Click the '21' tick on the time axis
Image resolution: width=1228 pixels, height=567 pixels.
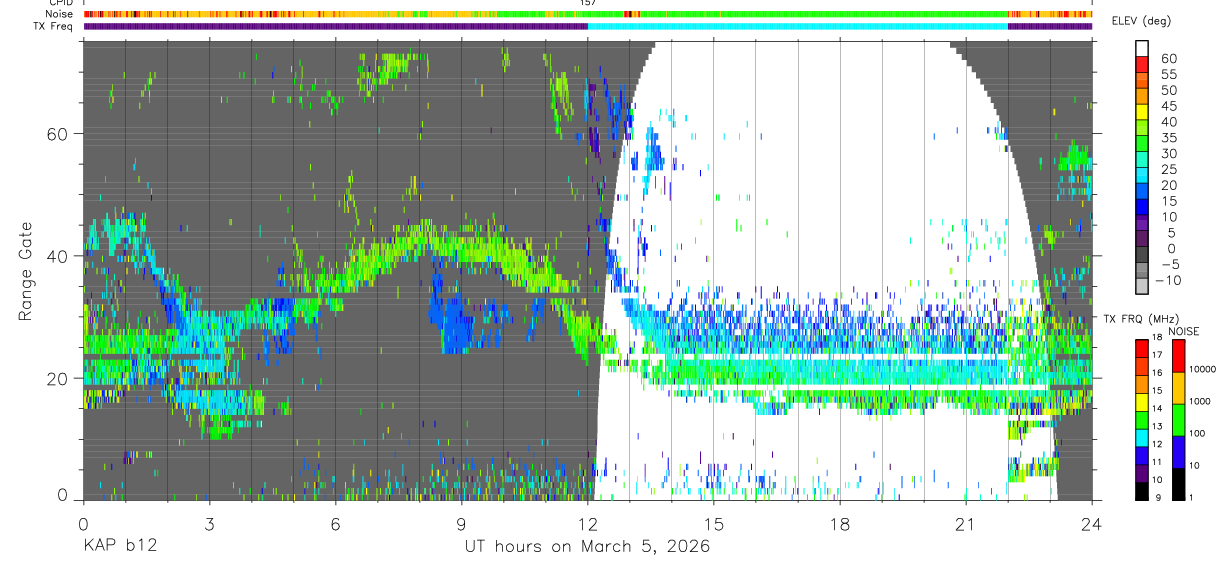pos(966,524)
